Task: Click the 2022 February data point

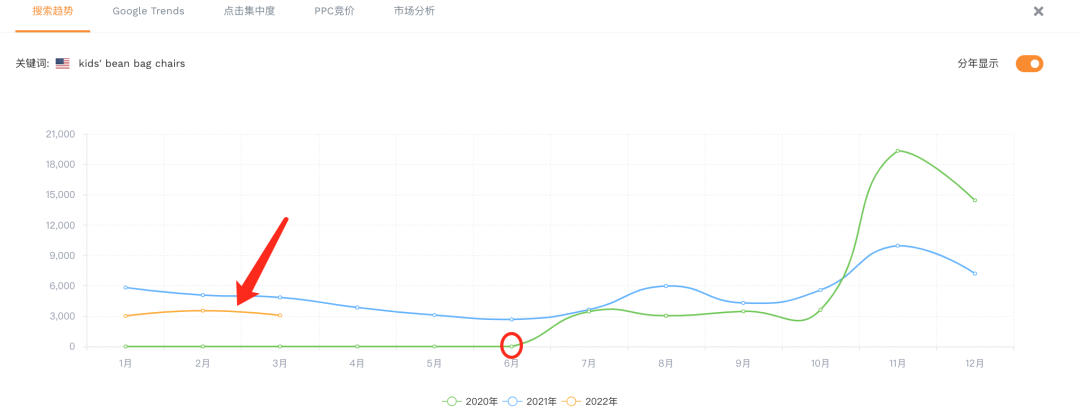Action: click(x=203, y=310)
